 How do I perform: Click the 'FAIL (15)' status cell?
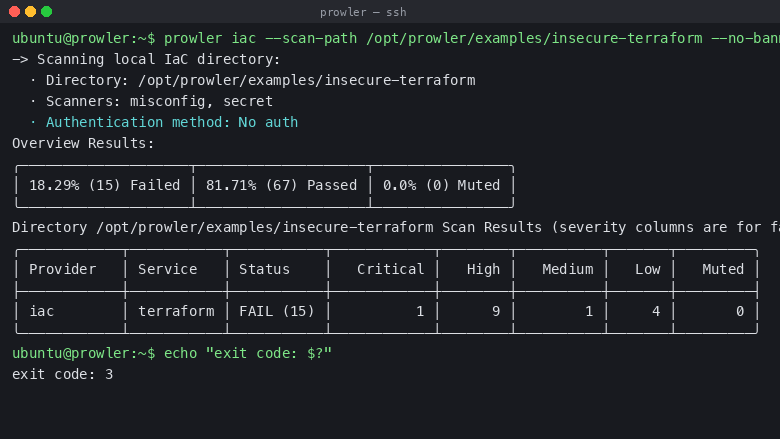point(277,311)
